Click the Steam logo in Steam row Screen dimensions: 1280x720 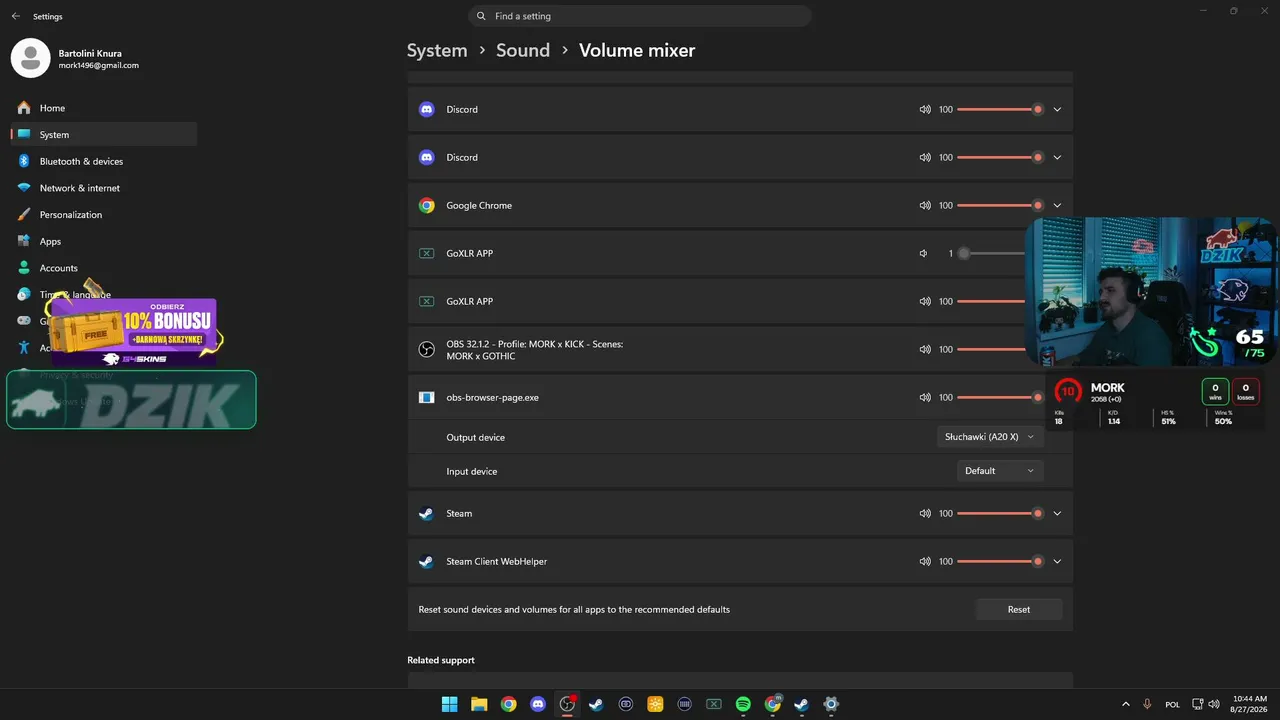point(427,514)
